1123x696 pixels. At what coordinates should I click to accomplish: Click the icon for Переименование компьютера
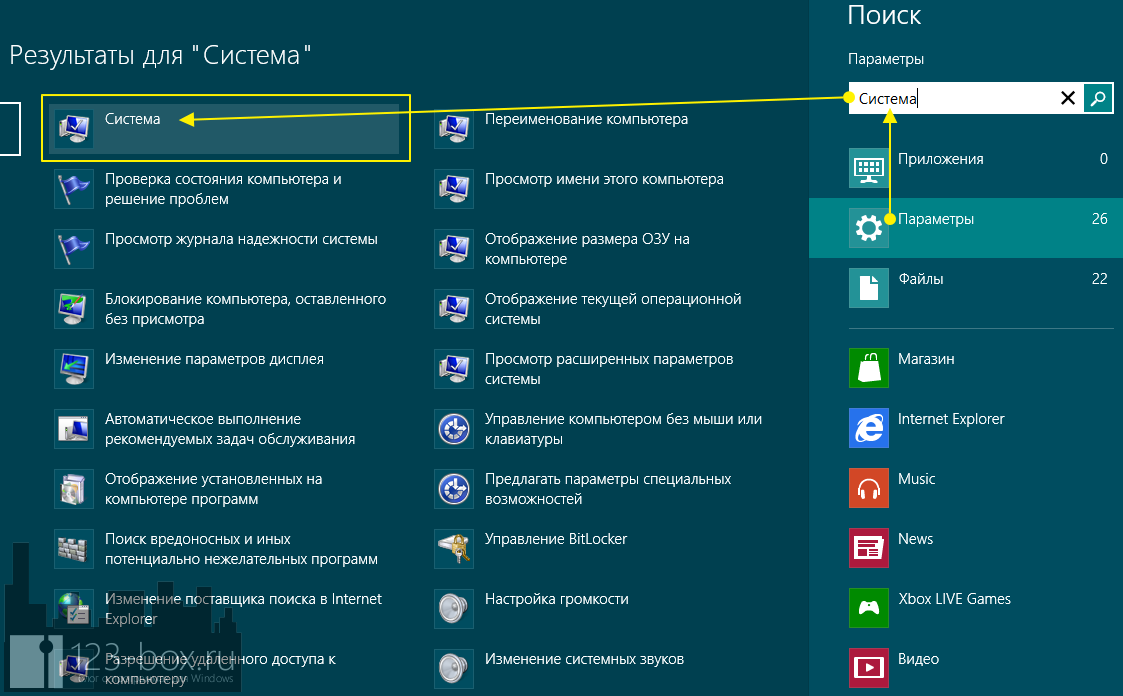coord(454,129)
